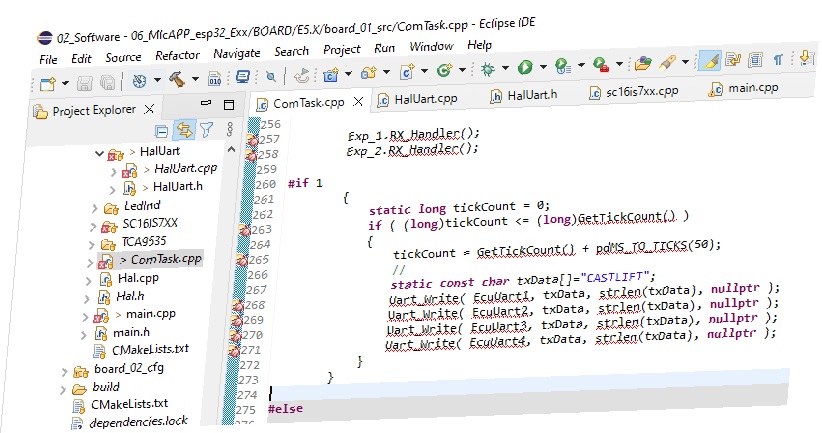The height and width of the screenshot is (433, 822).
Task: Expand the board_02_cfg folder
Action: coord(64,373)
